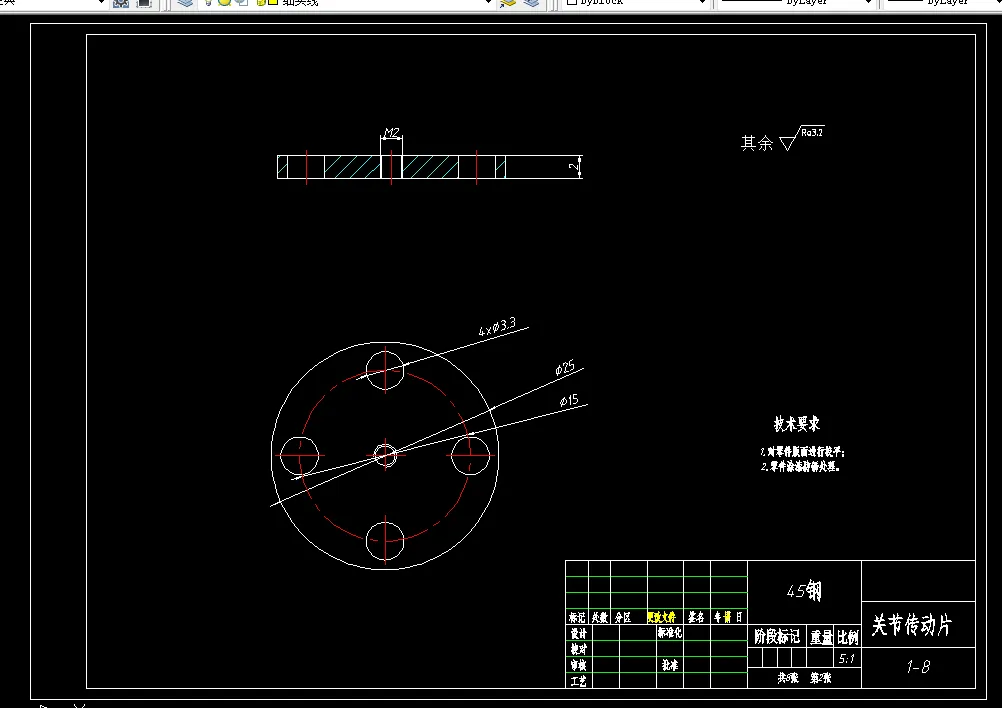Select the first technical requirement line
This screenshot has width=1002, height=708.
(x=803, y=452)
